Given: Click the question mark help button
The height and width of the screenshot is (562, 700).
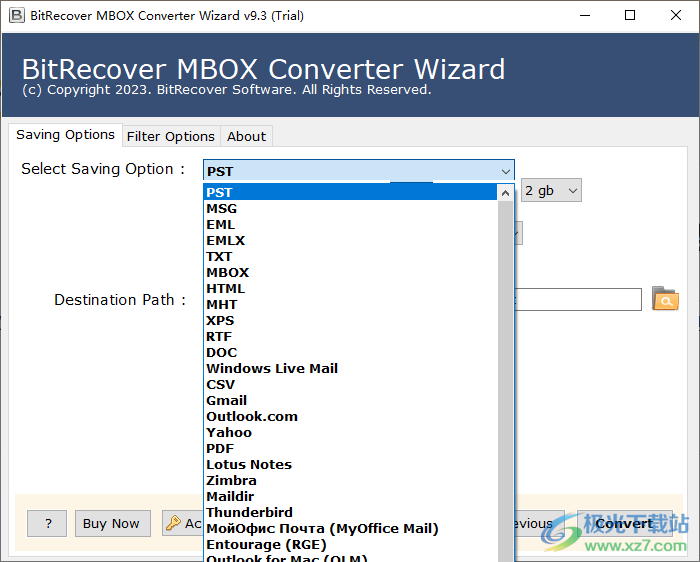Looking at the screenshot, I should pyautogui.click(x=47, y=523).
